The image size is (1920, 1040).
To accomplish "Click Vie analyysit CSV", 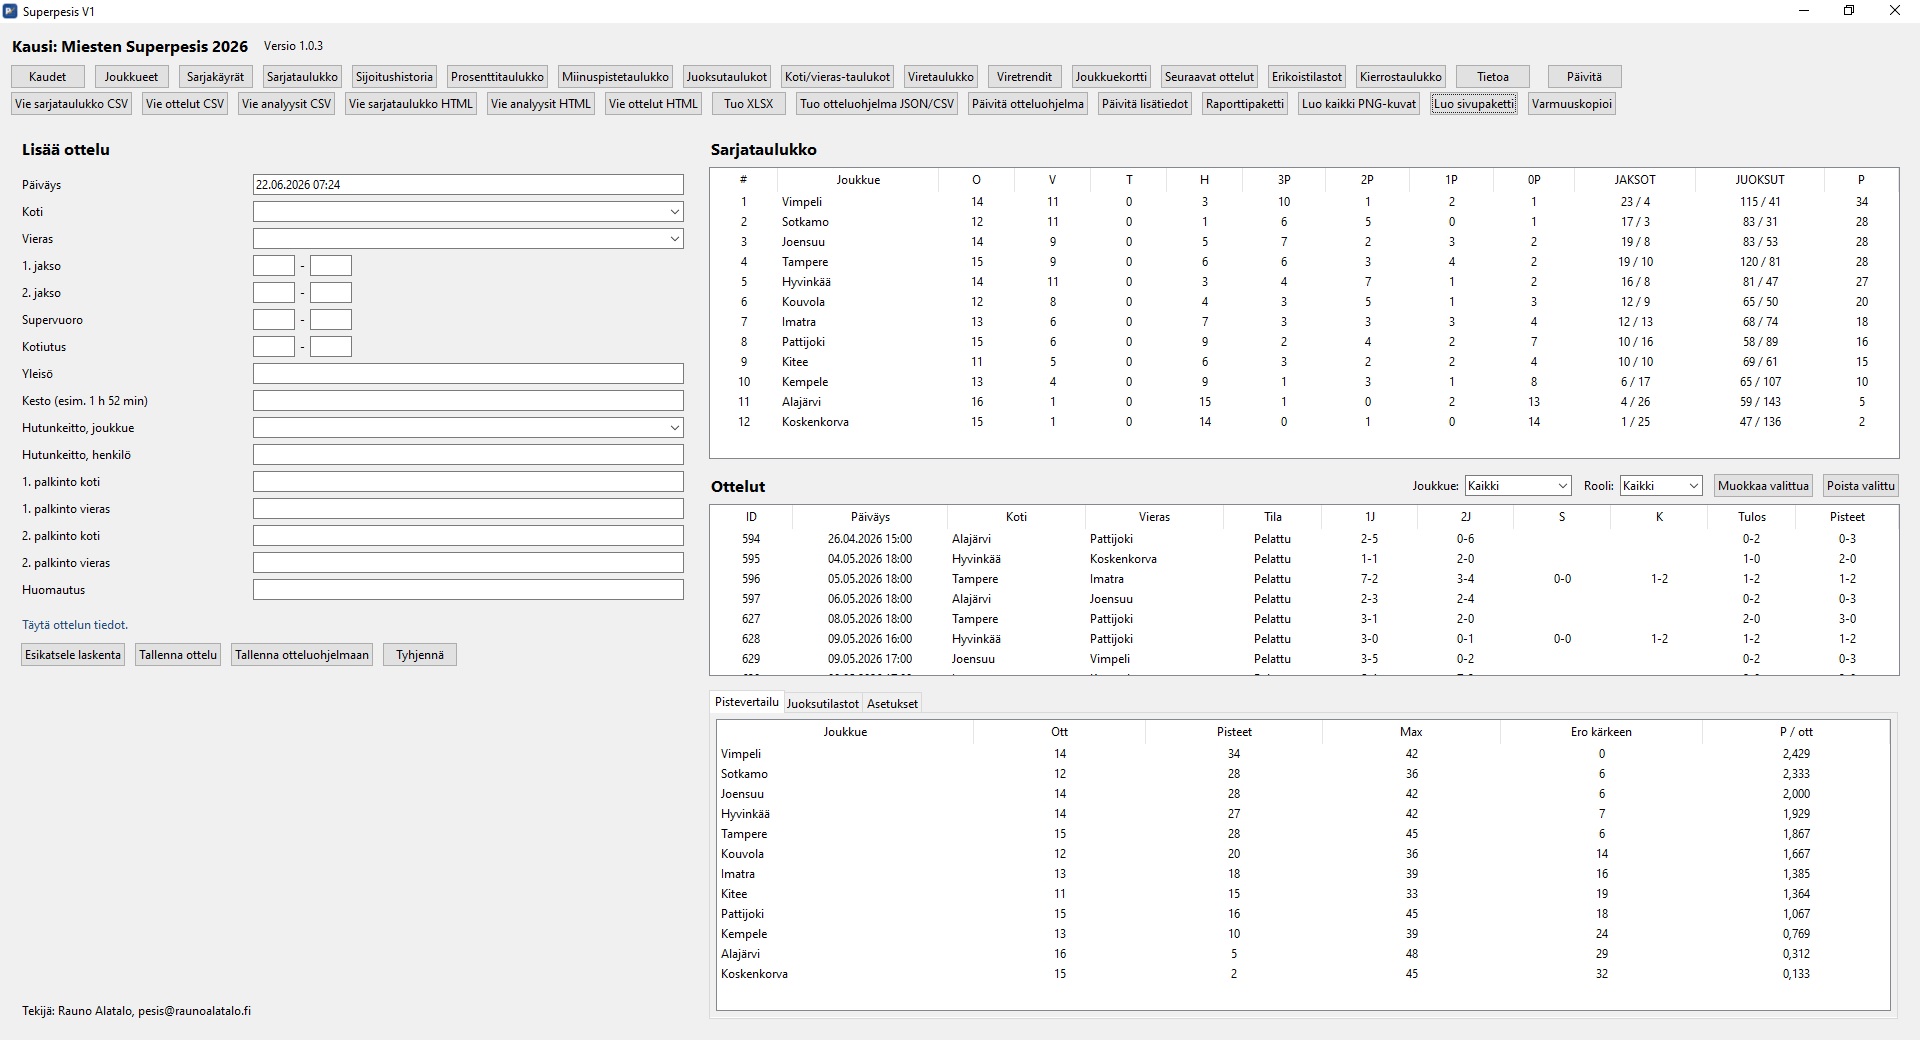I will (x=286, y=104).
